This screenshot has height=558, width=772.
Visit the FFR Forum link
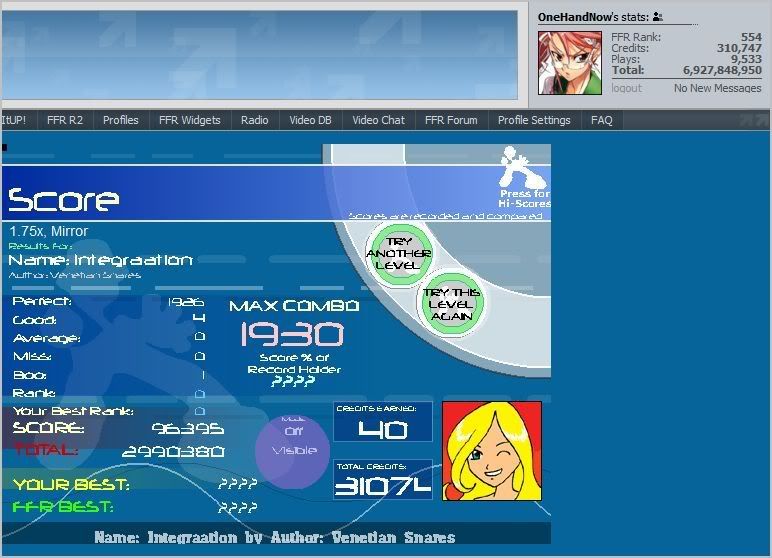(x=451, y=120)
